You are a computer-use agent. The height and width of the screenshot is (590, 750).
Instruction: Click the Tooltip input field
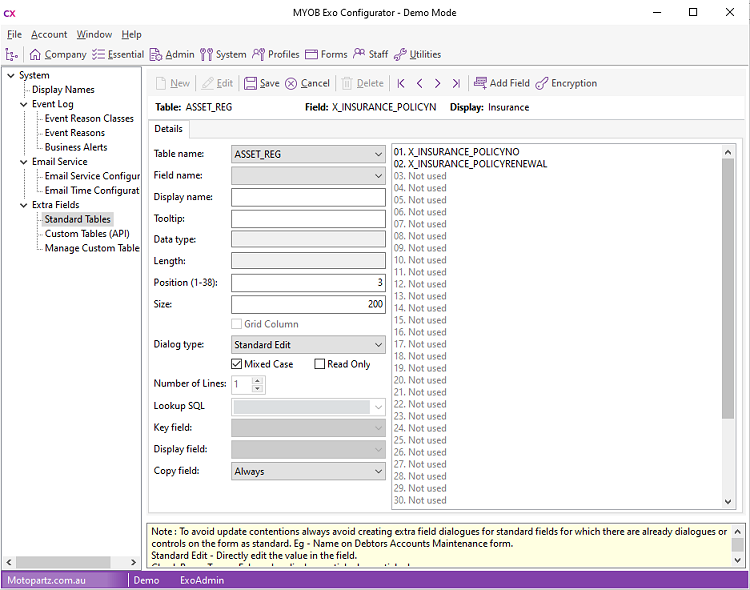308,219
